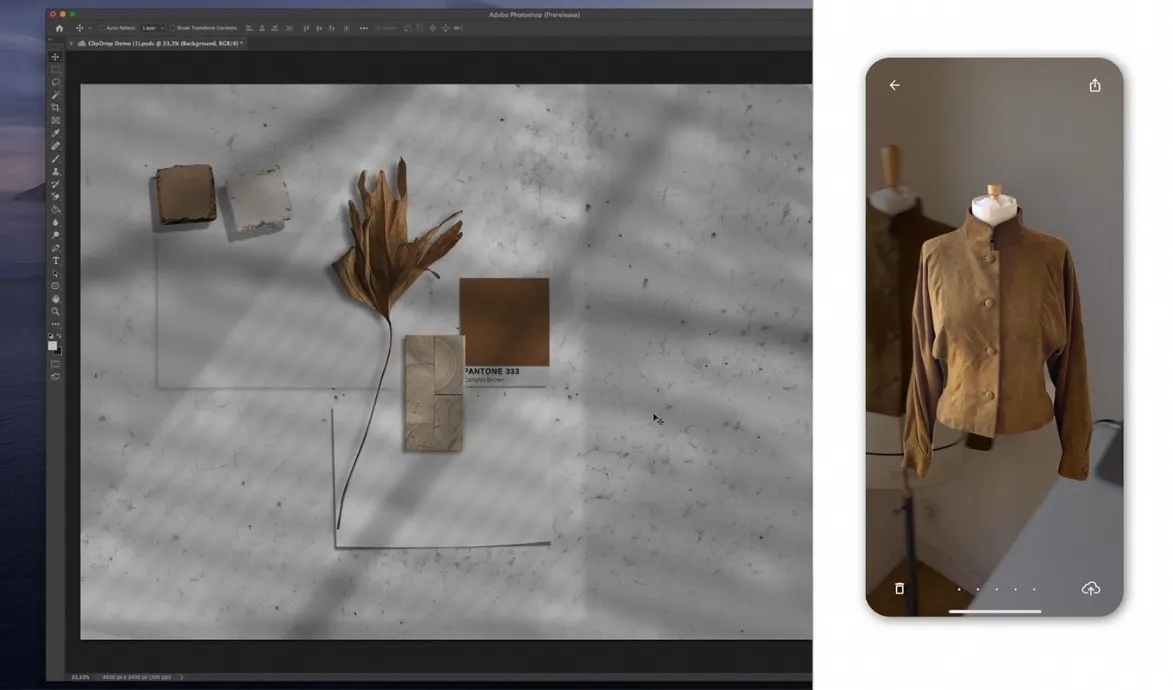The image size is (1173, 690).
Task: Select the Hand tool
Action: 55,299
